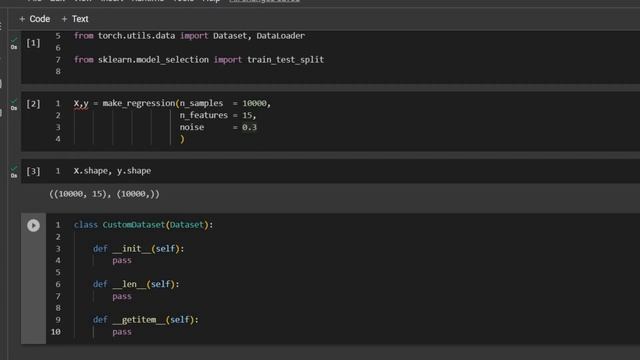Click the 'train_test_split' import line
Image resolution: width=640 pixels, height=360 pixels.
click(x=199, y=60)
